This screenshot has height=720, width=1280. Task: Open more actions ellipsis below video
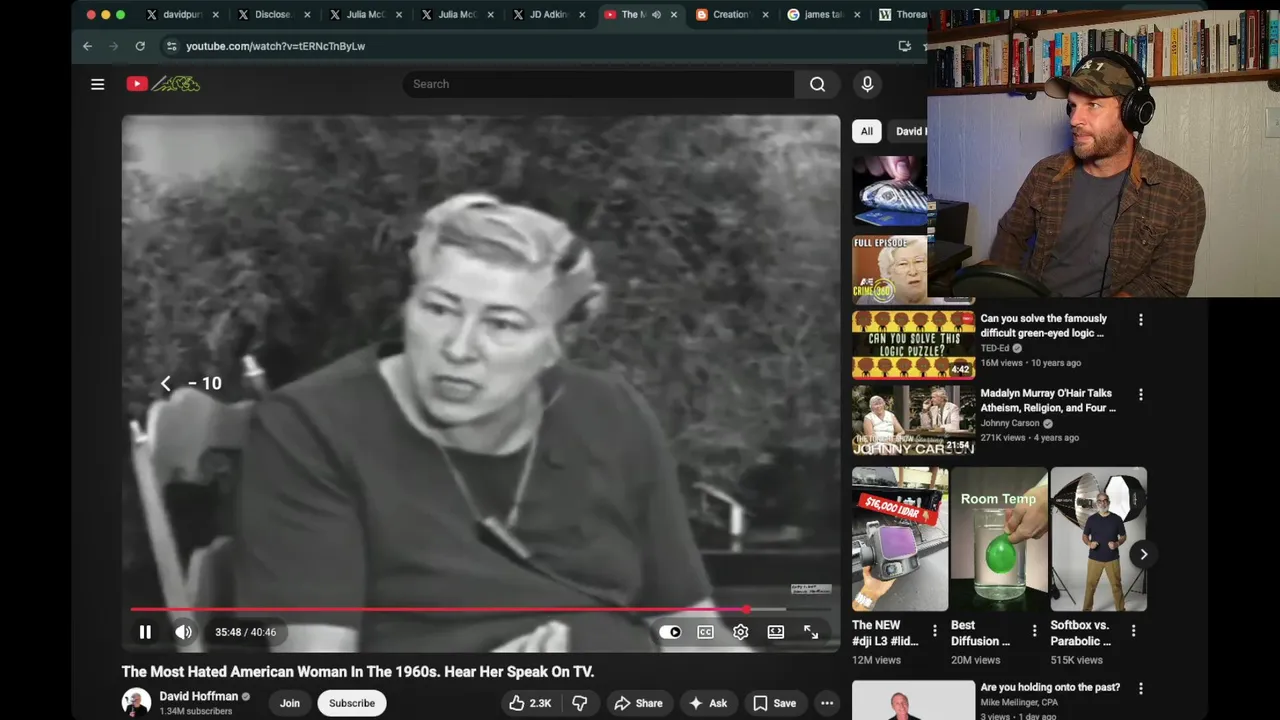[x=827, y=703]
